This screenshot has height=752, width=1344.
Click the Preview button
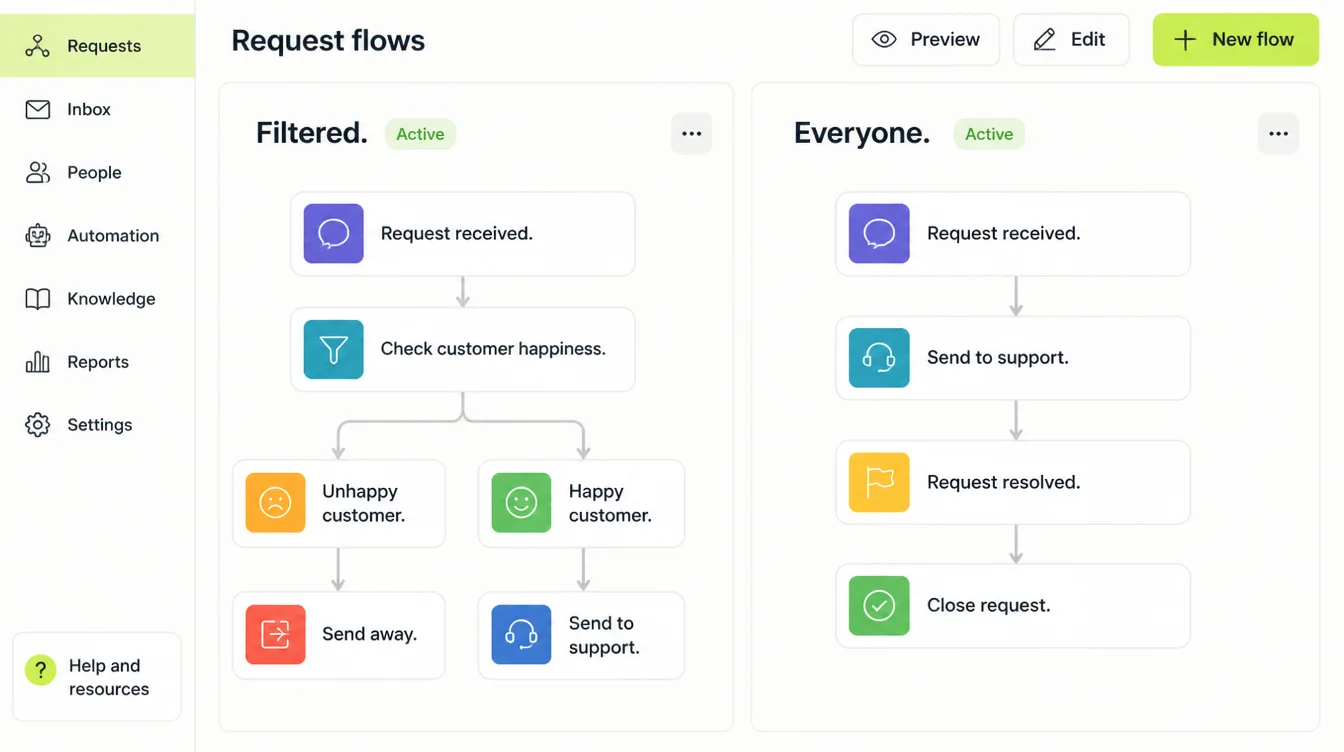[x=926, y=40]
